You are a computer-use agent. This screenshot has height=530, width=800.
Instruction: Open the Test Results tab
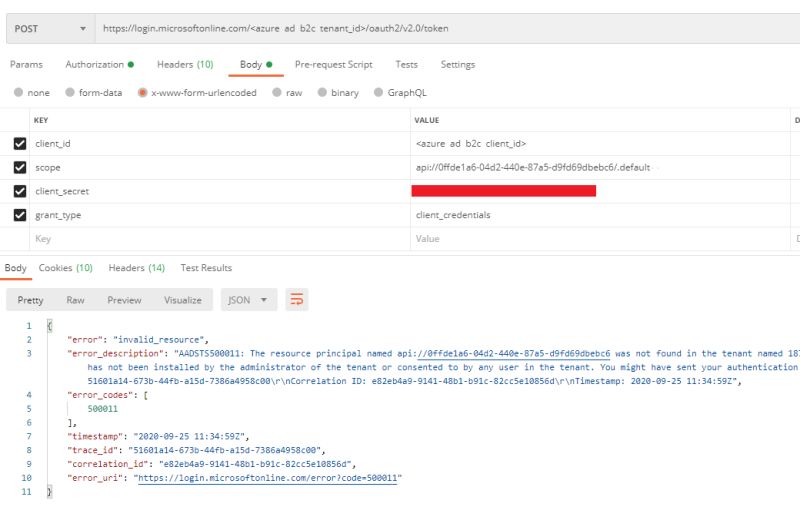click(206, 268)
